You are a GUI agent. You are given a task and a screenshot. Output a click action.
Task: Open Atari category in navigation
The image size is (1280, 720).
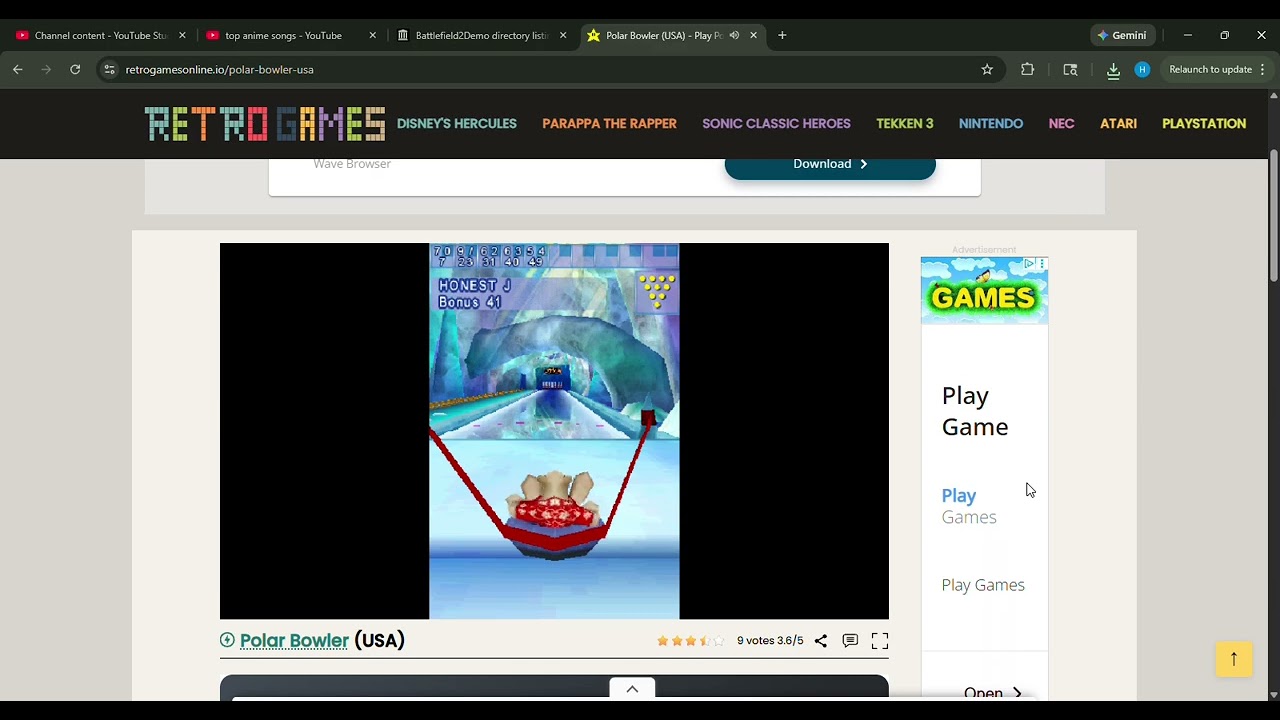1118,124
